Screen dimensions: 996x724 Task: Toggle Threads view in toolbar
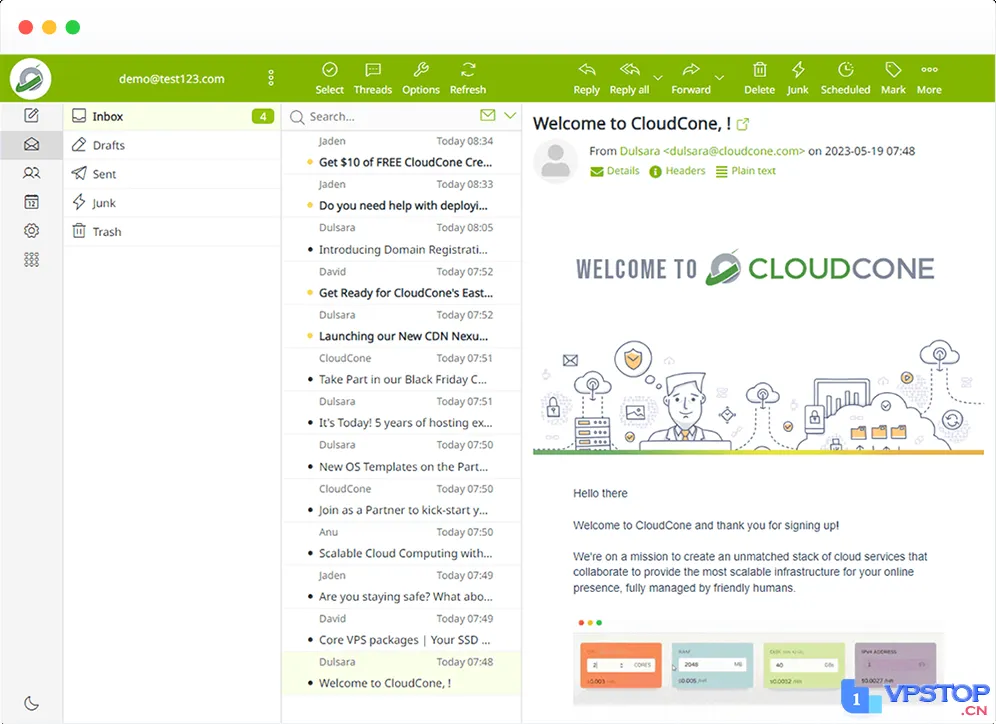coord(372,79)
